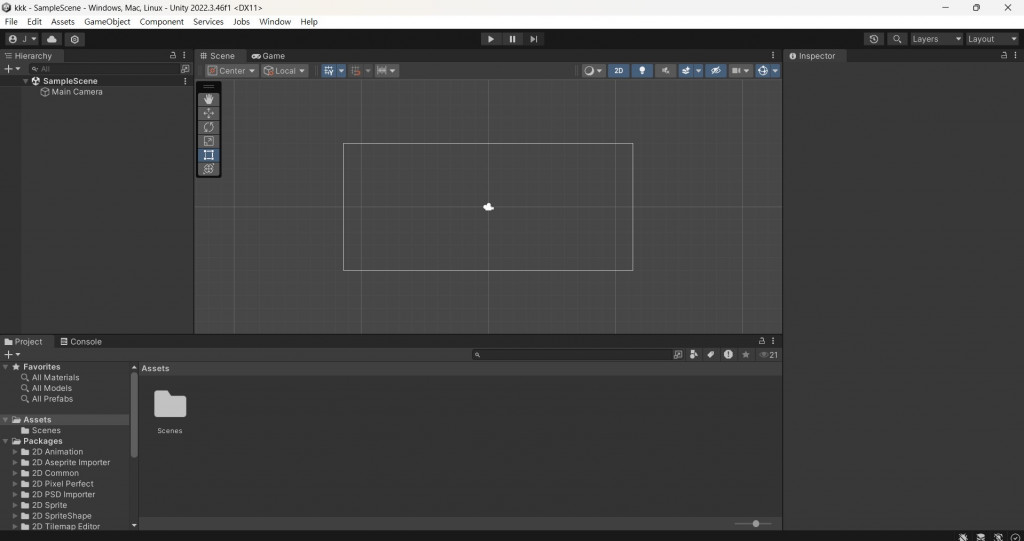The height and width of the screenshot is (541, 1024).
Task: Open account J dropdown
Action: click(x=22, y=39)
